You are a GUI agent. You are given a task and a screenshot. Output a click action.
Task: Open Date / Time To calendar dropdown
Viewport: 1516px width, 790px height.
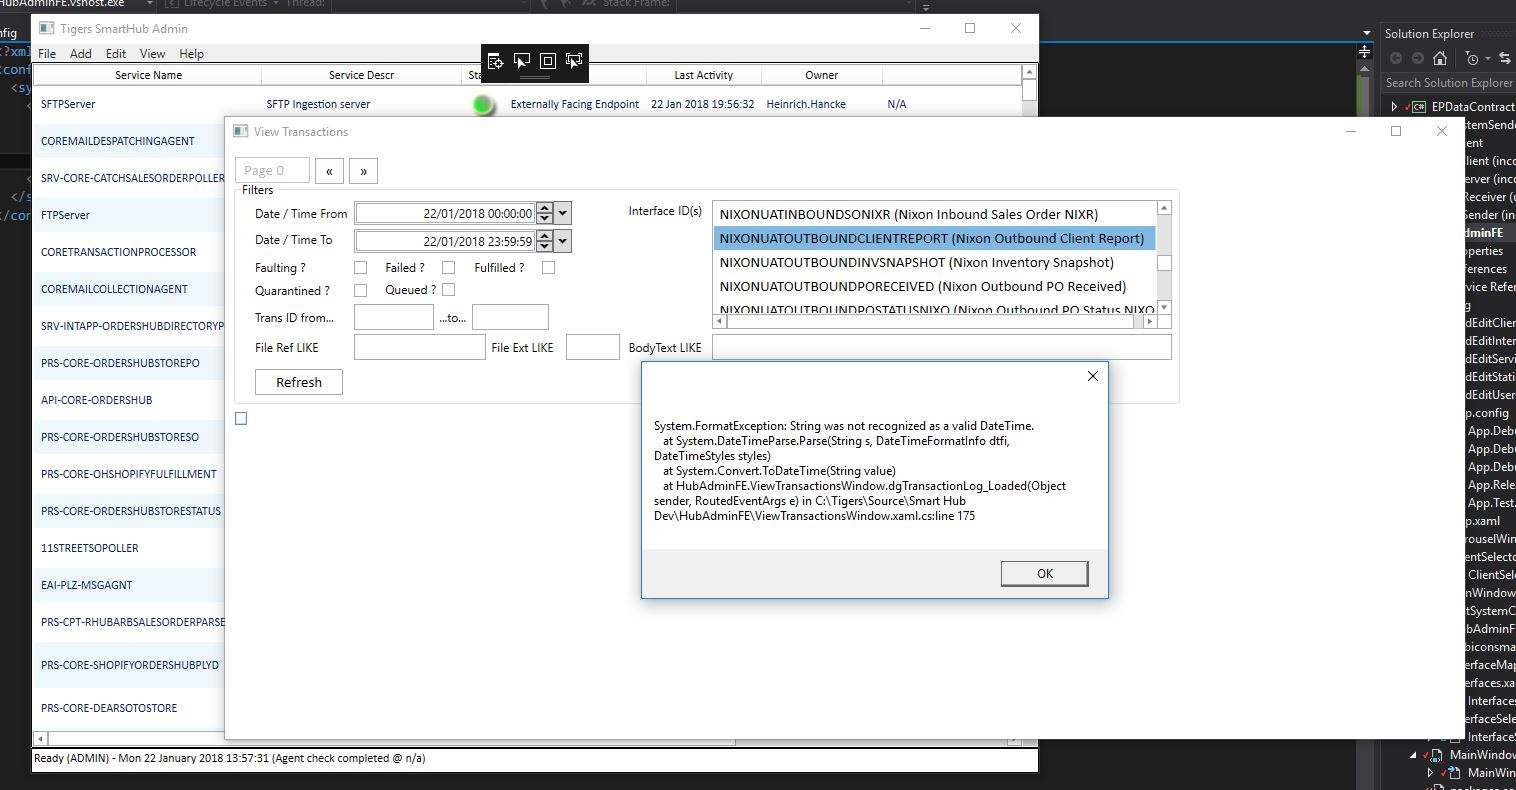tap(563, 240)
